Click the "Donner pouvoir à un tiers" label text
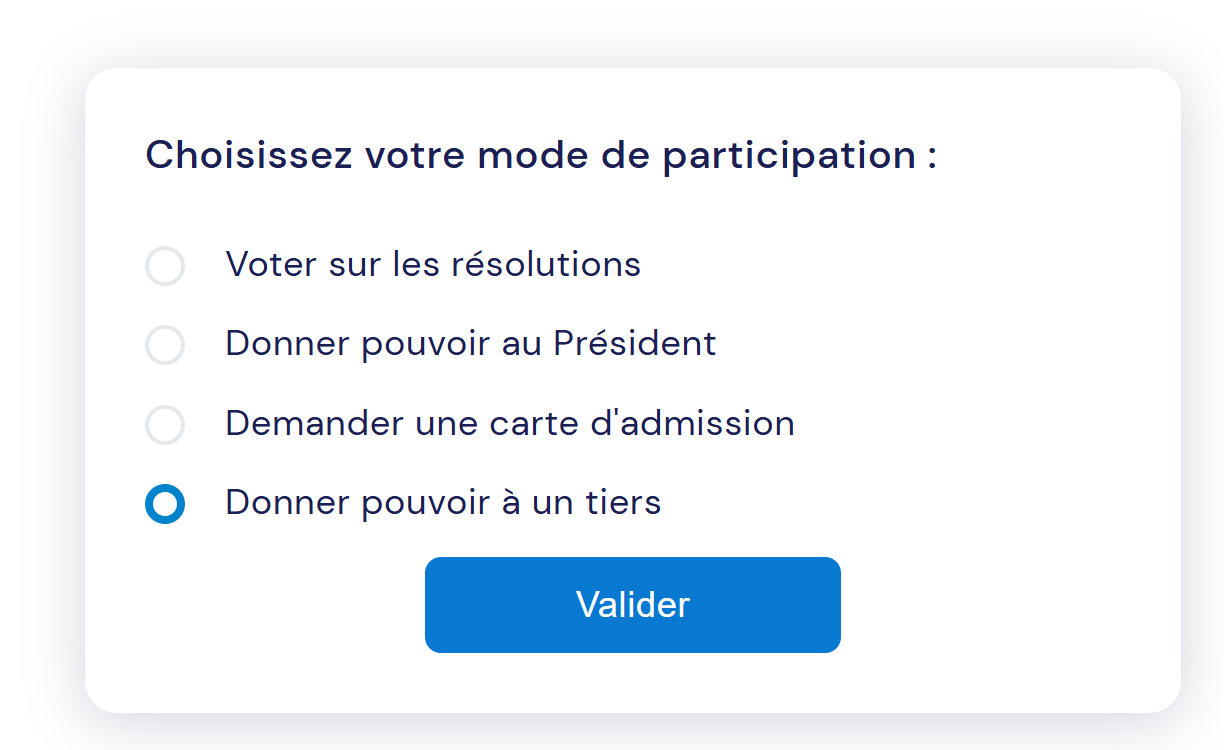 click(443, 502)
